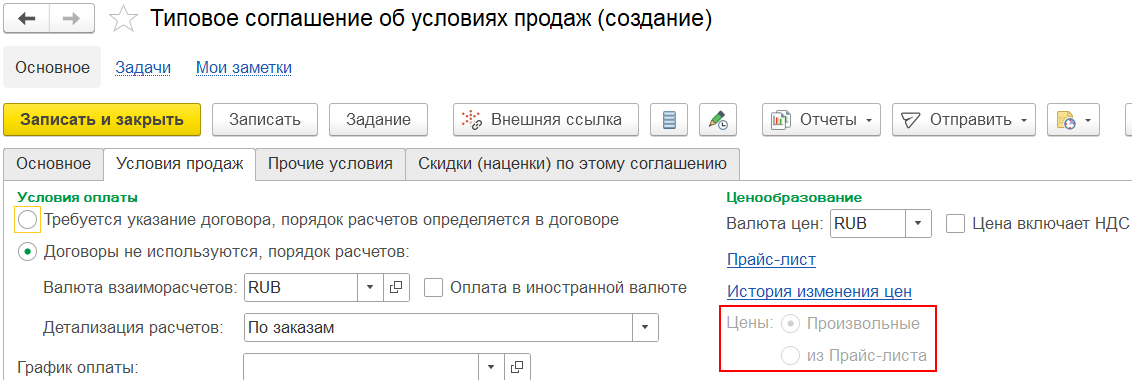Open Скидки (наценки) по этому соглашению tab
This screenshot has height=380, width=1132.
572,164
